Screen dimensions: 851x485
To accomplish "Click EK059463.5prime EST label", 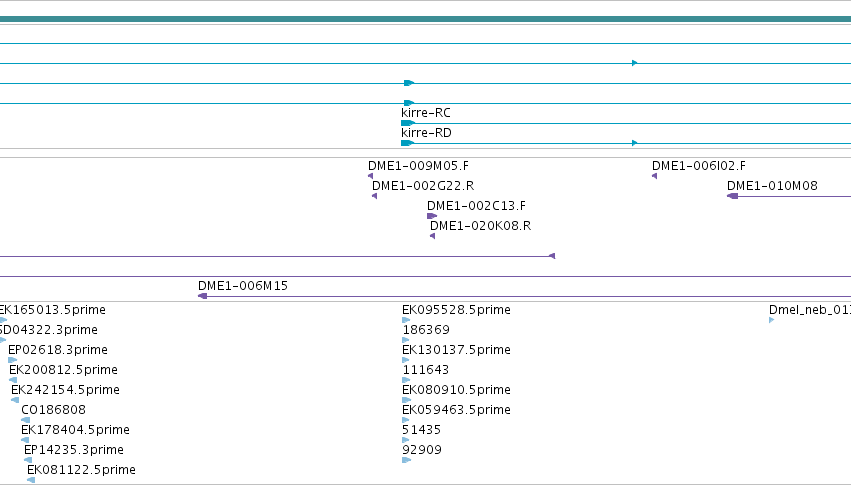I will [x=456, y=410].
